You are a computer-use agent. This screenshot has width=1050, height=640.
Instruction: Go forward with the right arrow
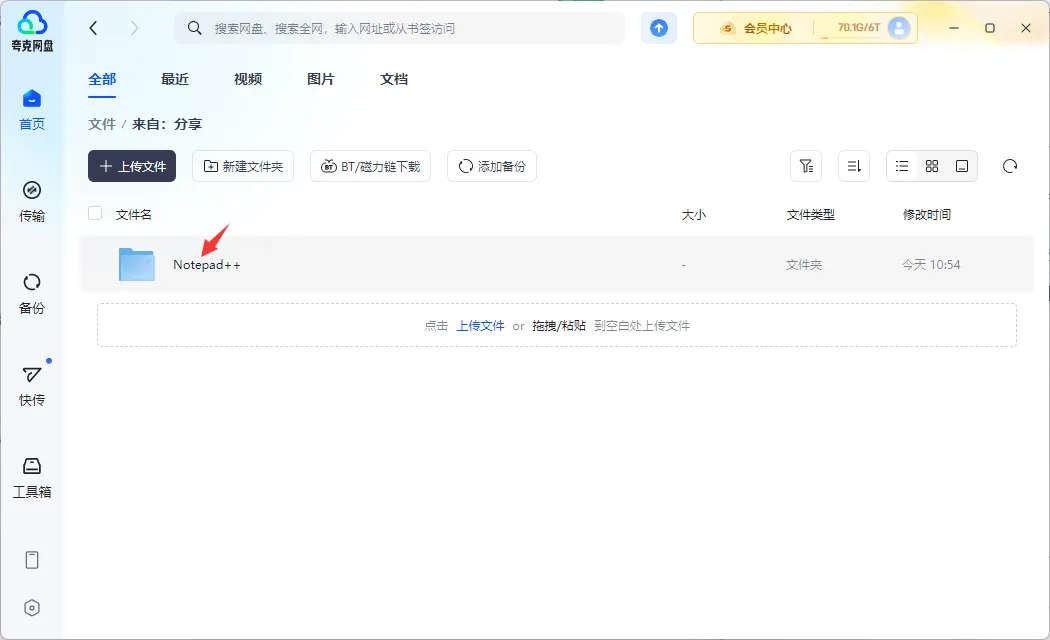(135, 27)
